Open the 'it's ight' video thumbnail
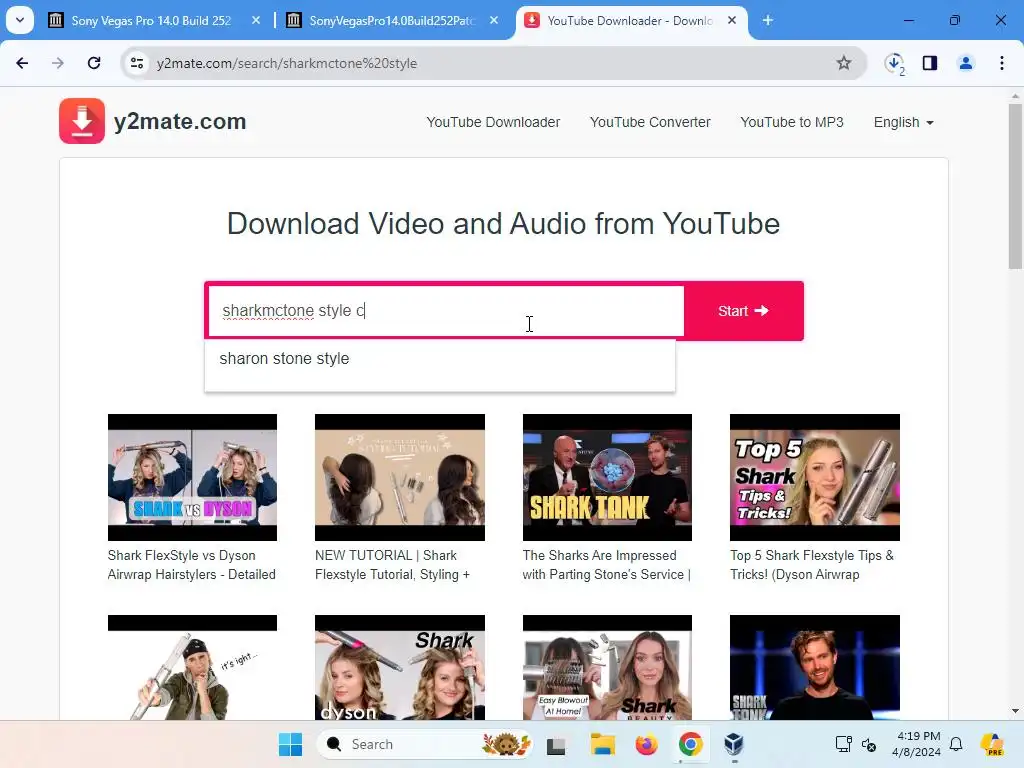The image size is (1024, 768). click(192, 667)
